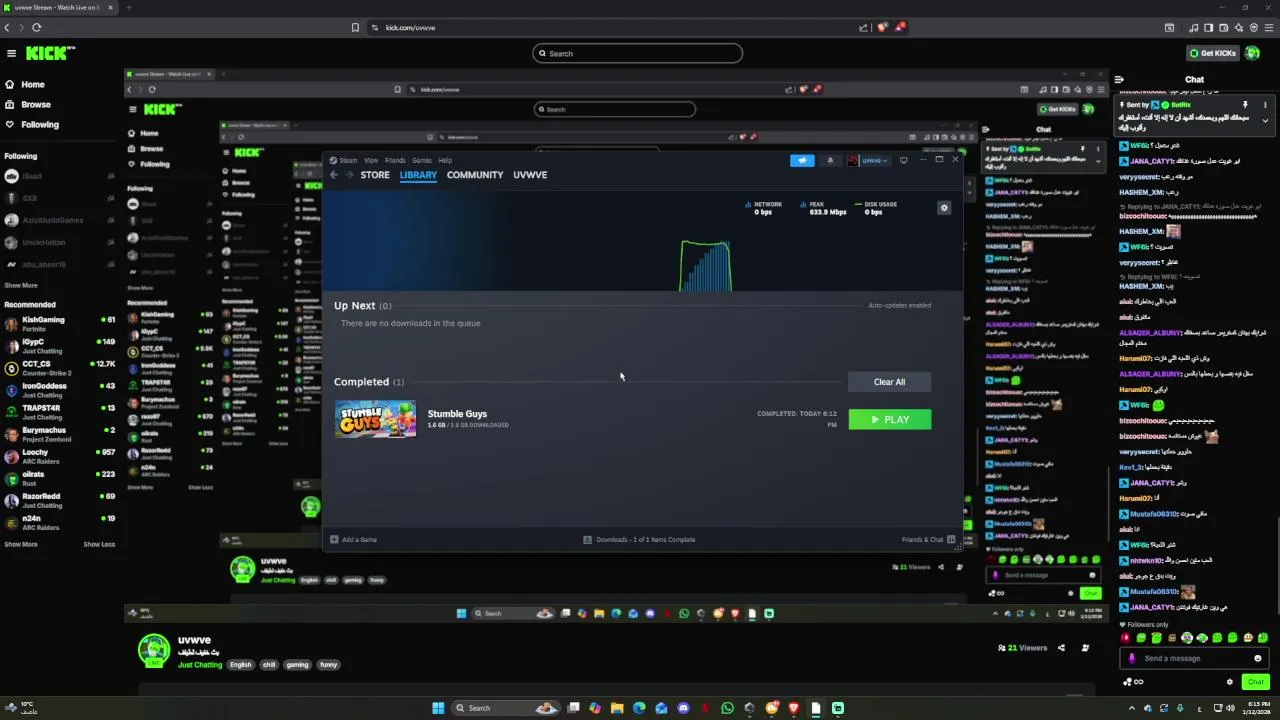1280x720 pixels.
Task: Select the English tag under uvwve
Action: 241,664
